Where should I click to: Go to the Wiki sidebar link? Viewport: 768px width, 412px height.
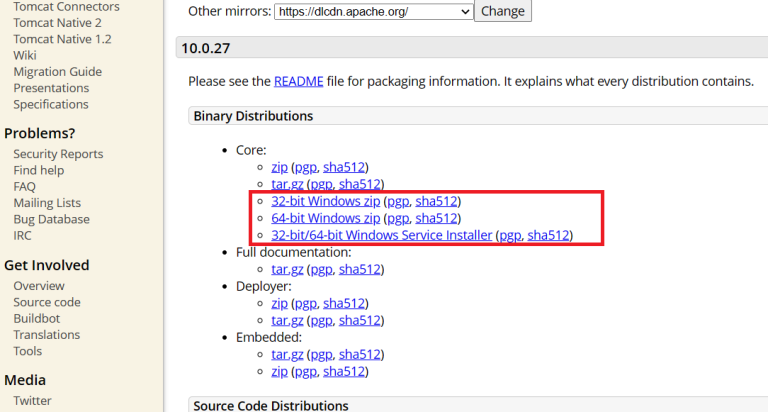[24, 55]
